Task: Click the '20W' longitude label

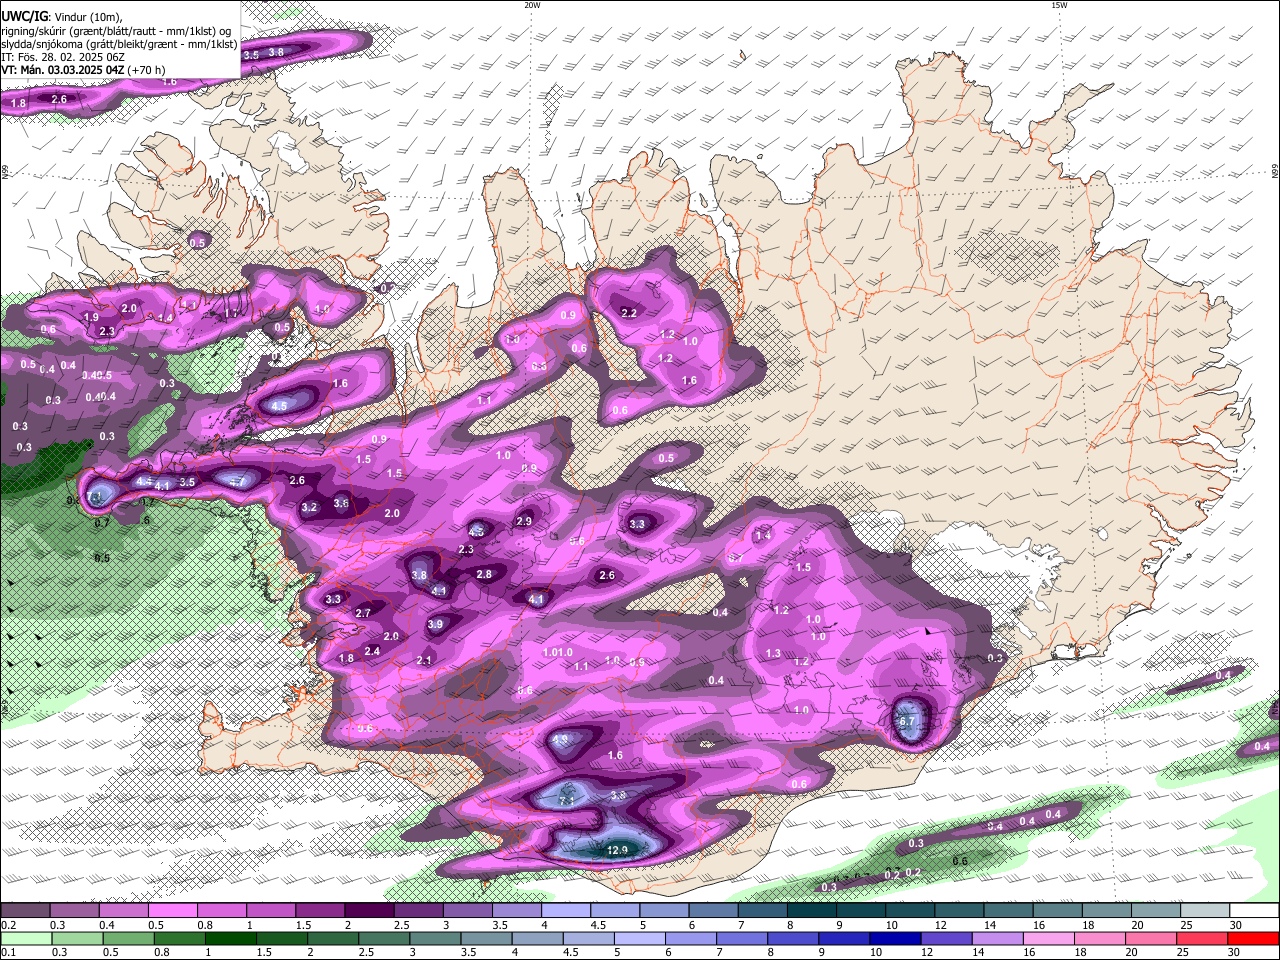Action: pos(532,5)
